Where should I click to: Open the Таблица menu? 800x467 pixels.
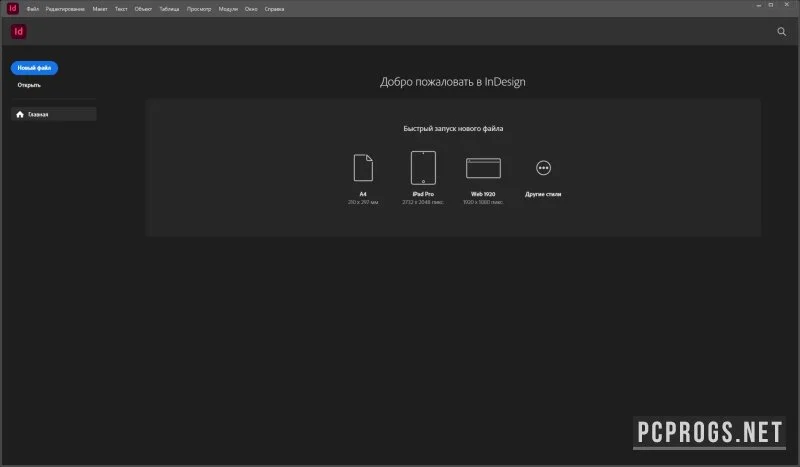(x=169, y=9)
